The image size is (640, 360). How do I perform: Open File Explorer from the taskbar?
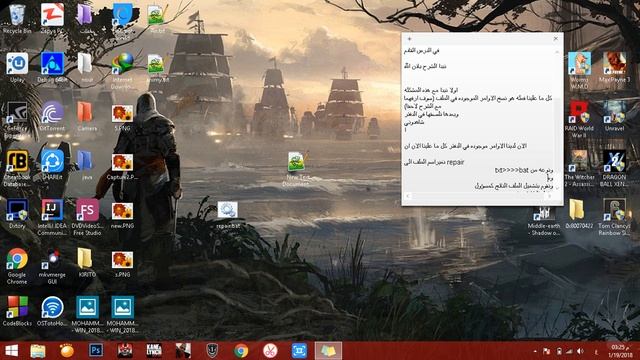[x=38, y=351]
